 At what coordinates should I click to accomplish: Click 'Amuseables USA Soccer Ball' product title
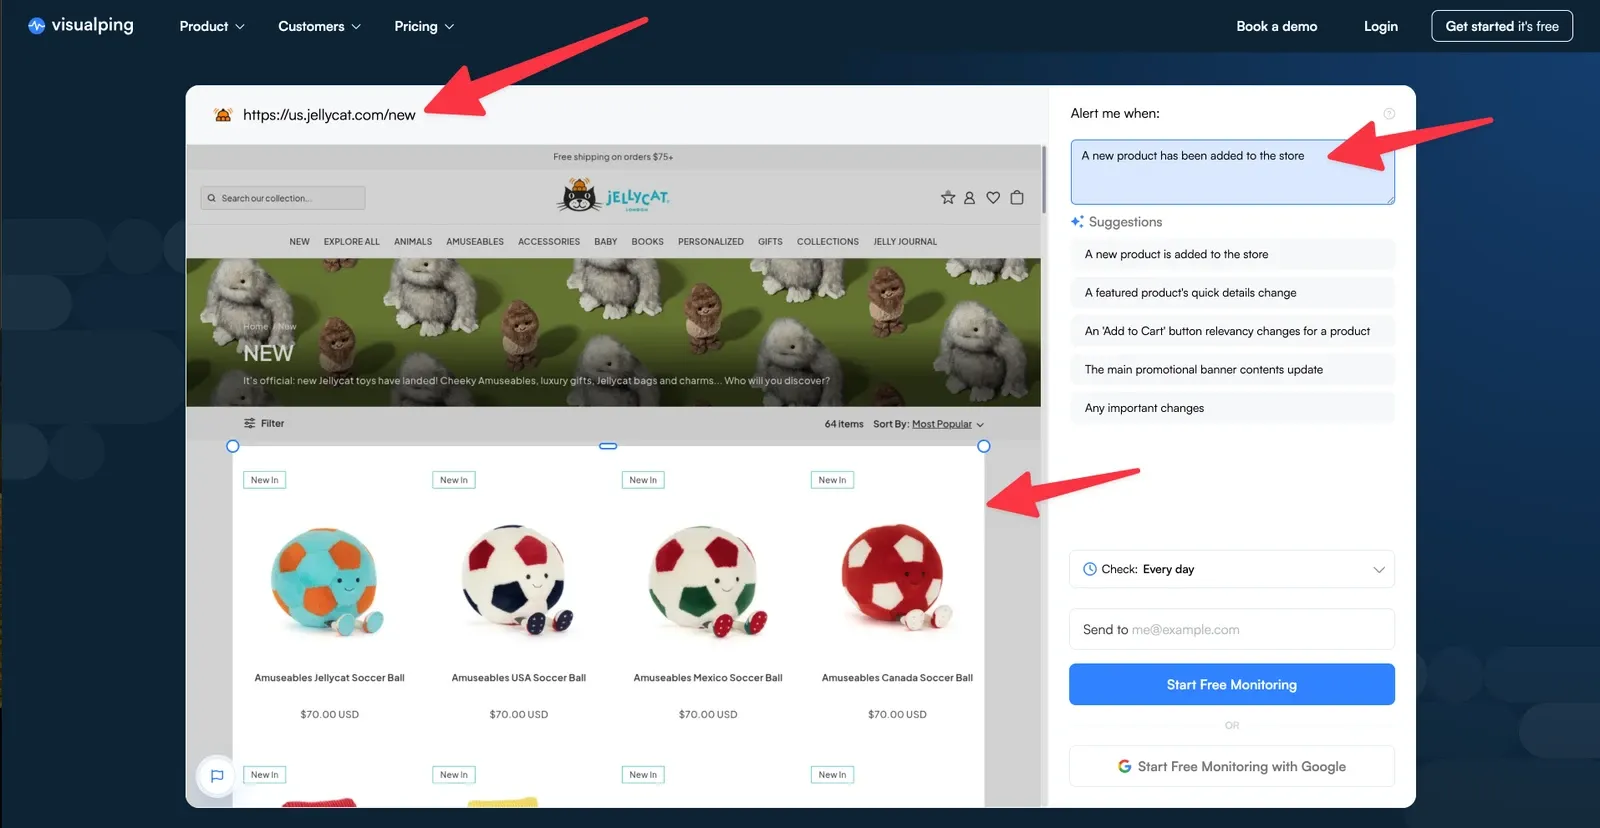point(518,678)
